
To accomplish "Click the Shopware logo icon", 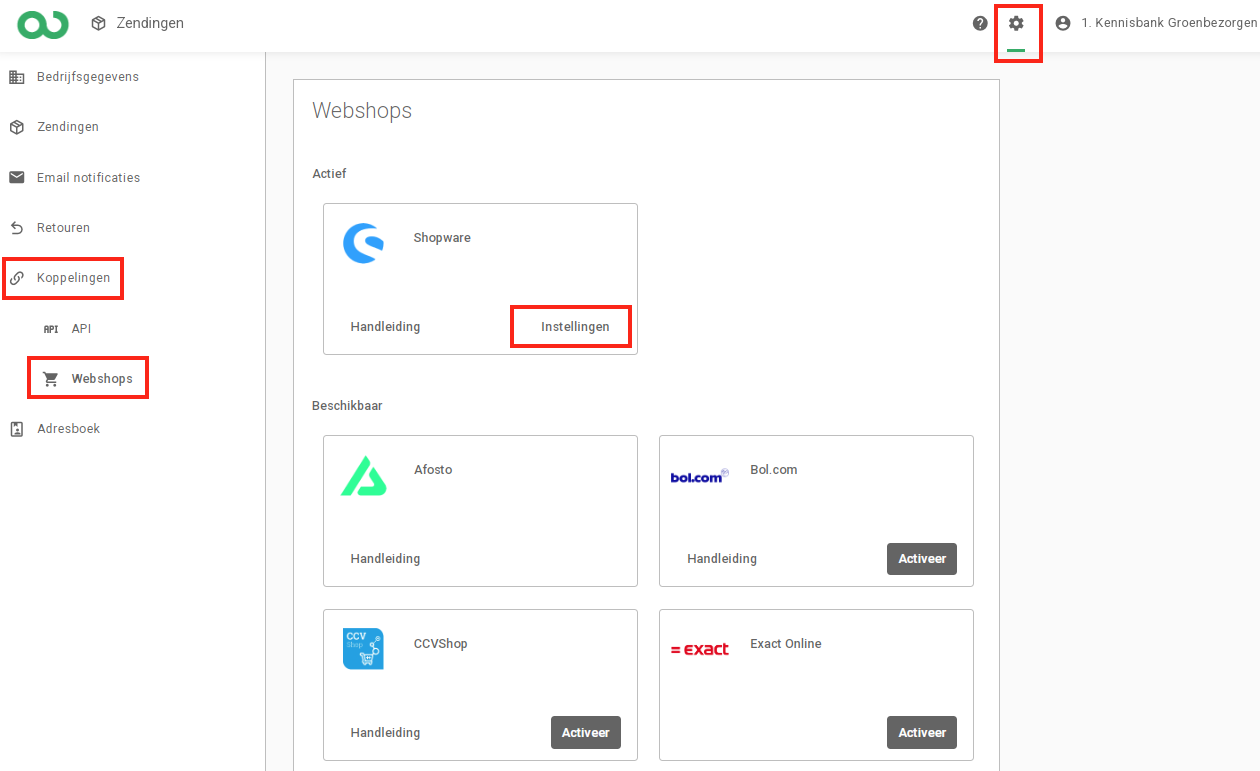I will 362,243.
